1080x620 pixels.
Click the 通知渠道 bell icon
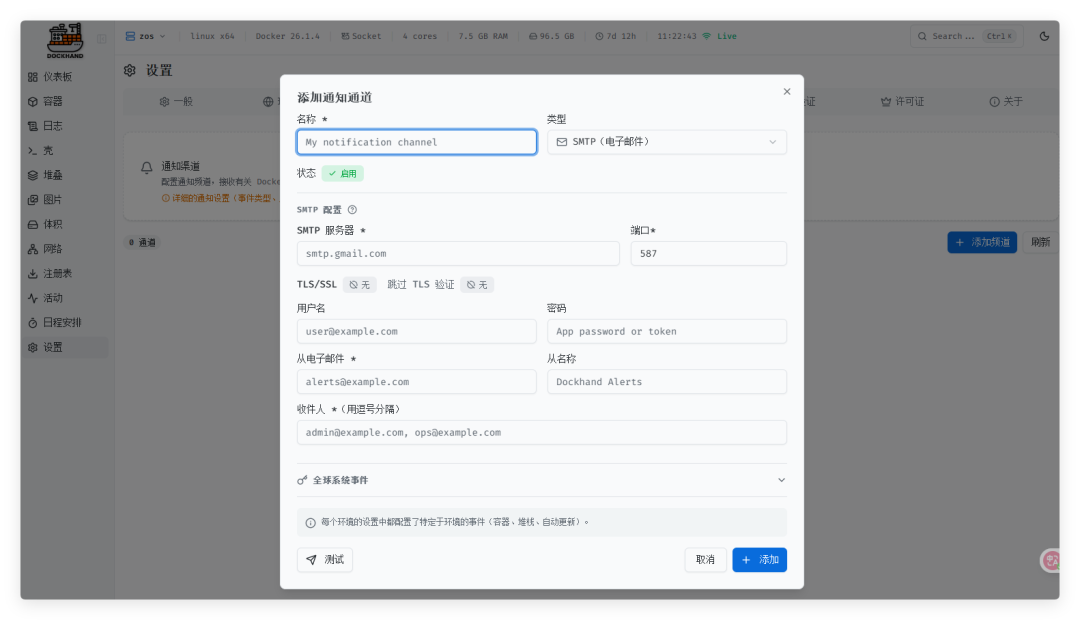147,167
